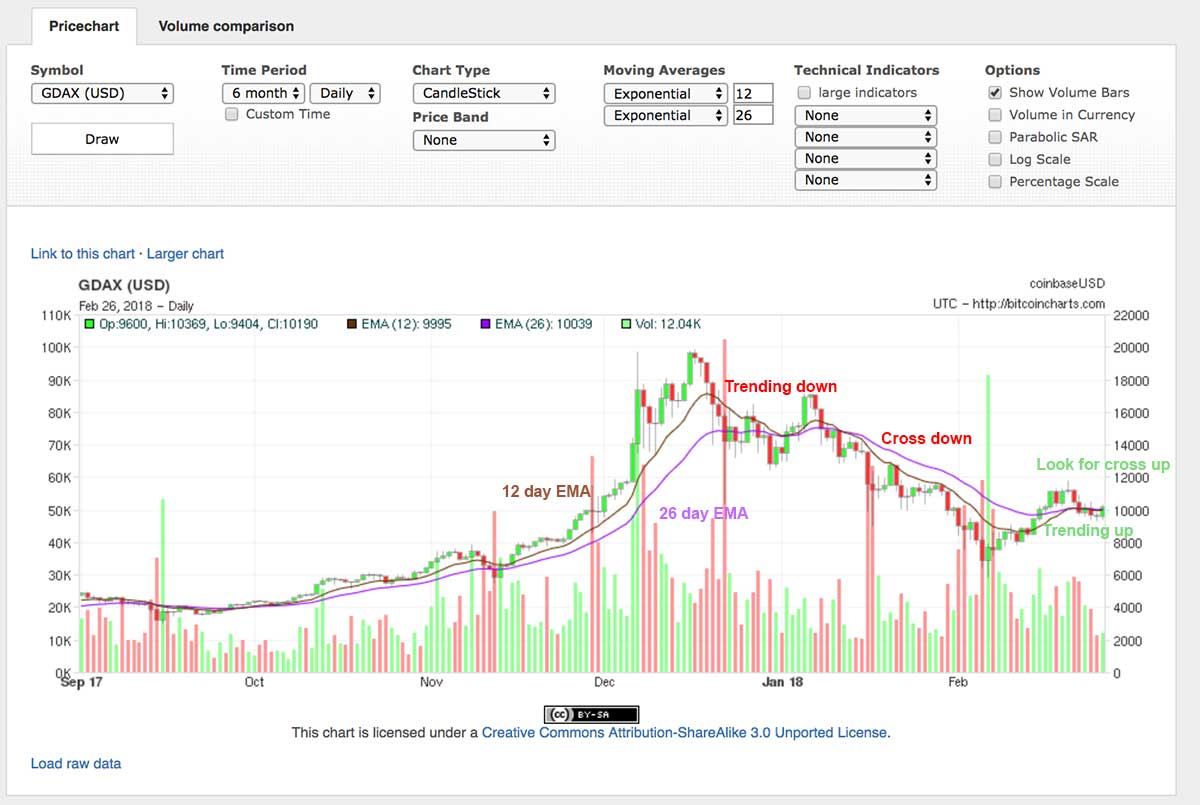Open the Larger chart link
This screenshot has width=1200, height=805.
185,253
